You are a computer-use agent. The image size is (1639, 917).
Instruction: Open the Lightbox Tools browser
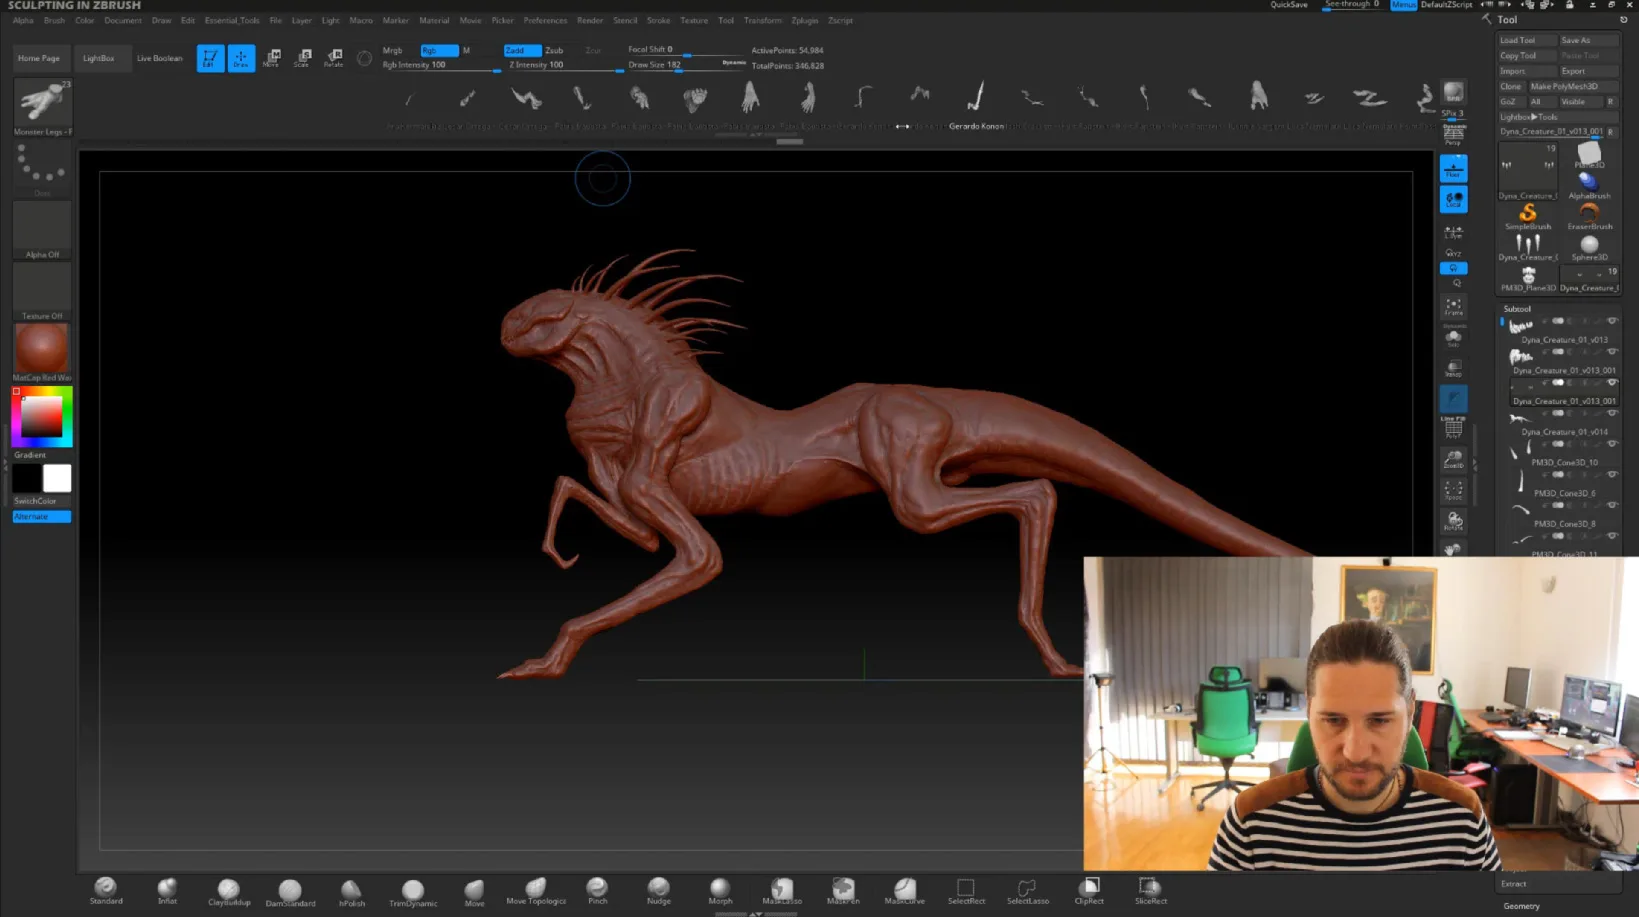[1529, 117]
